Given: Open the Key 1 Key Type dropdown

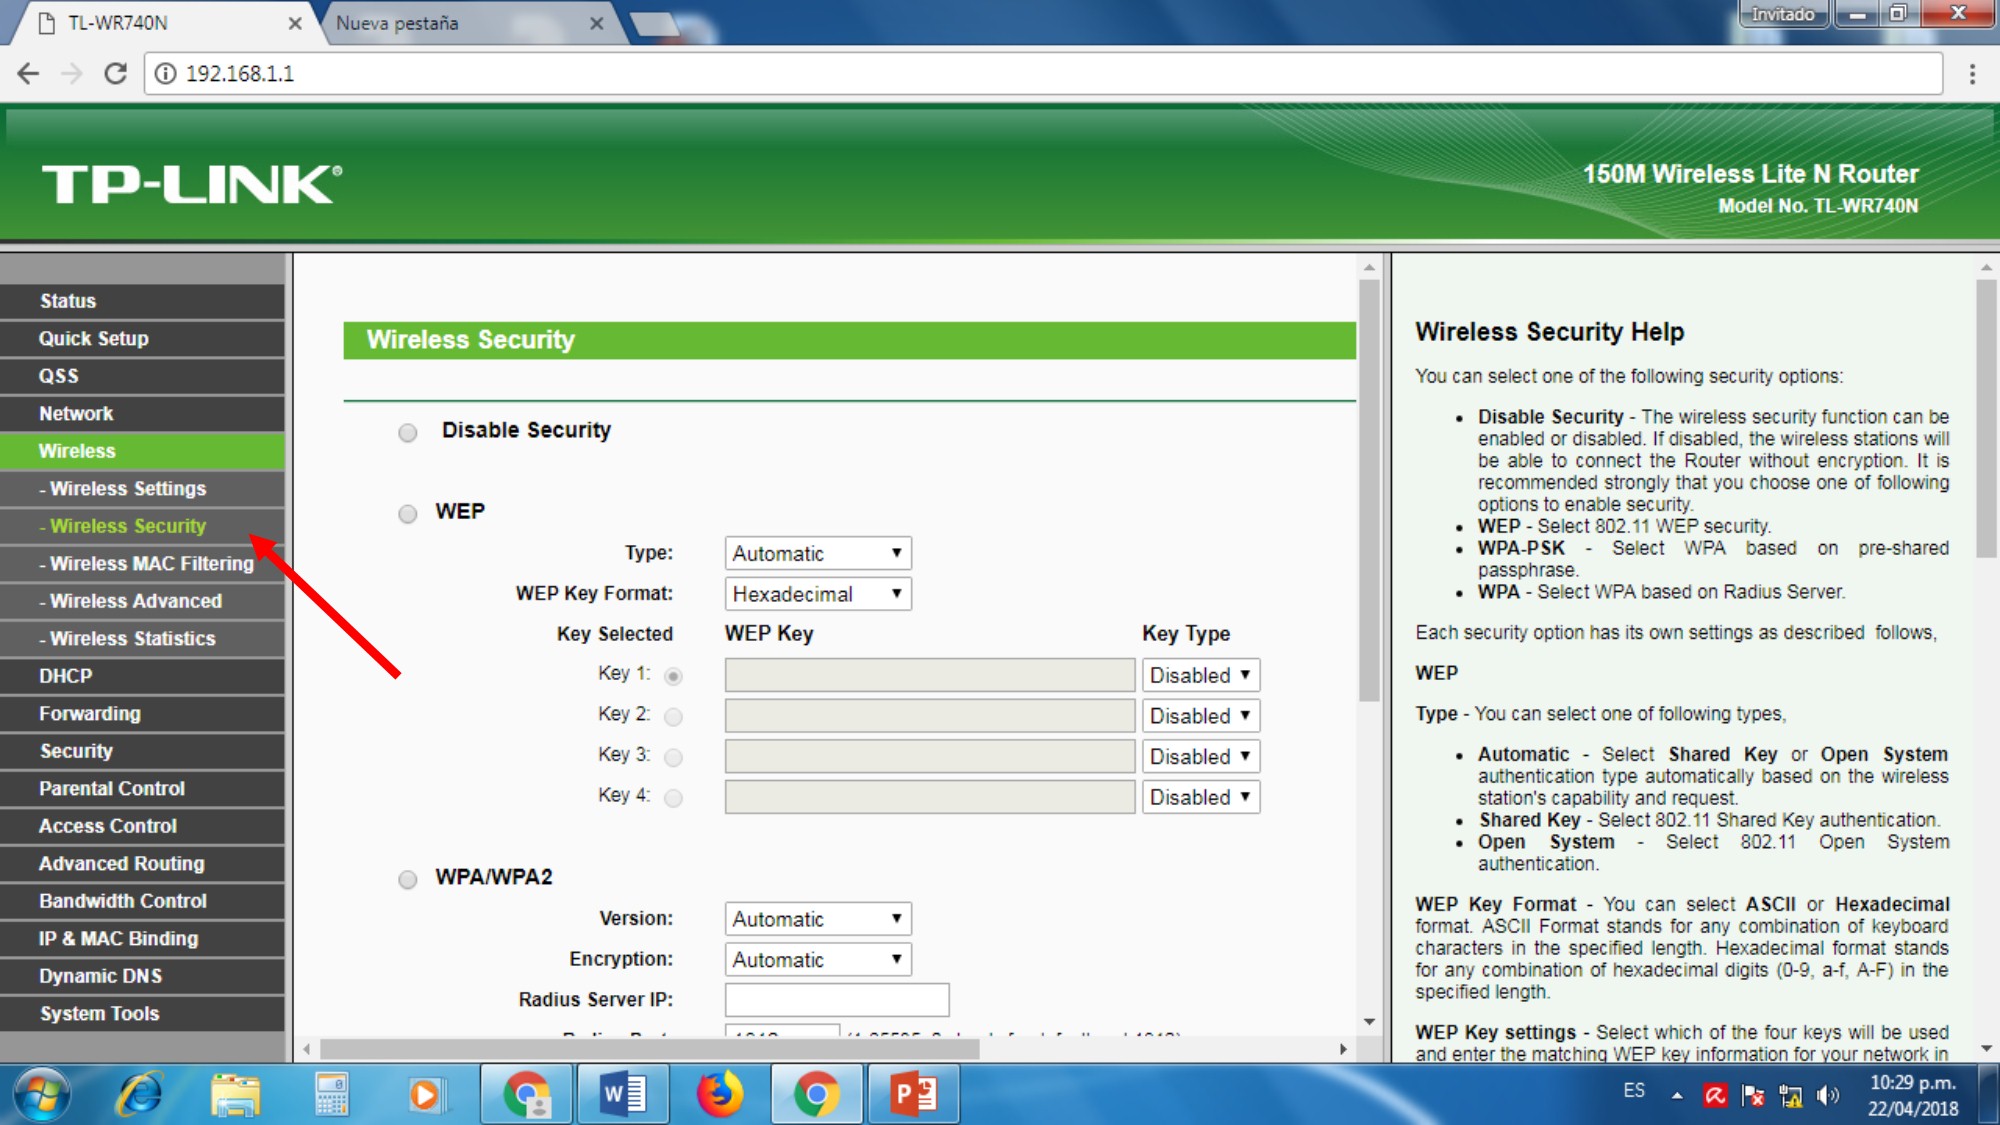Looking at the screenshot, I should (1200, 675).
